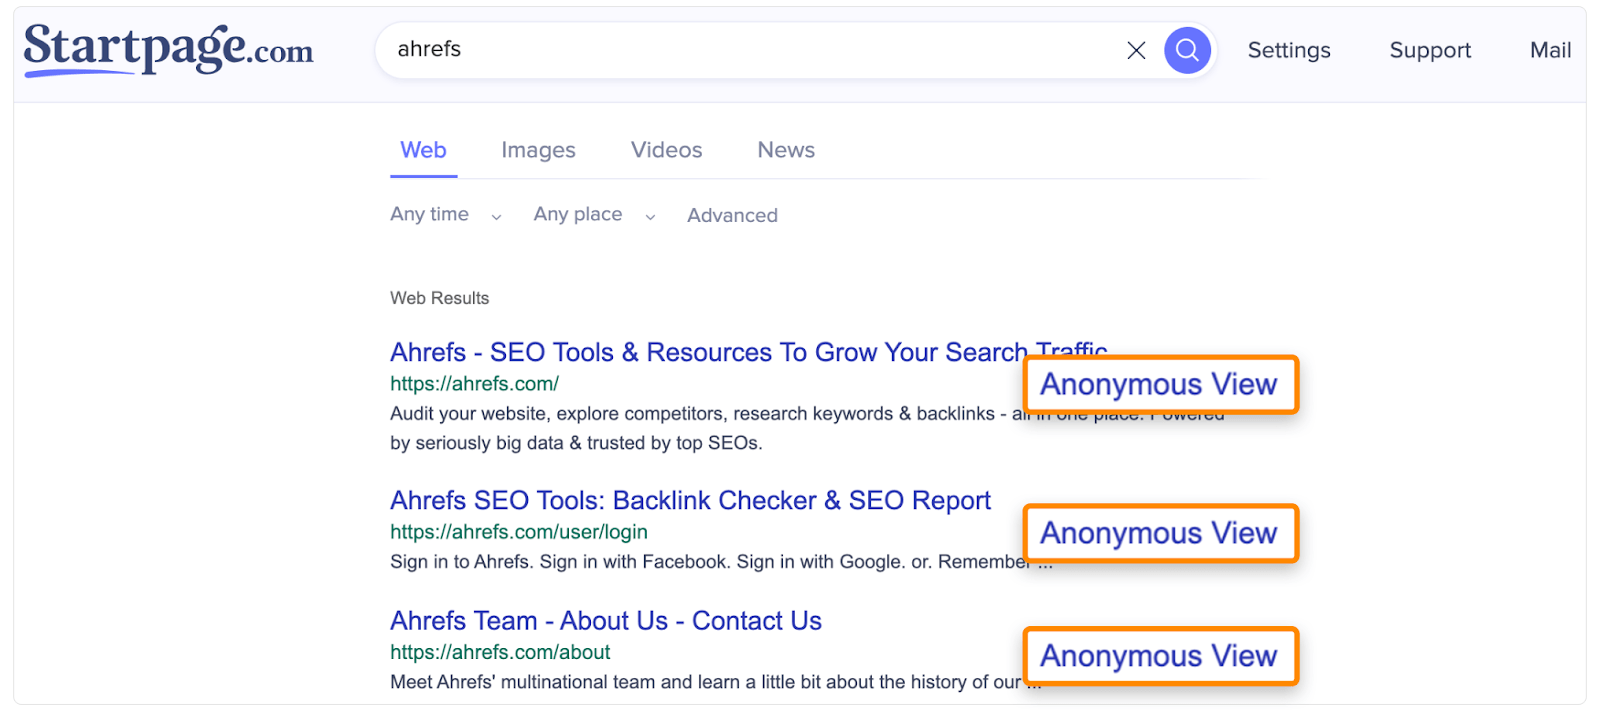The width and height of the screenshot is (1600, 711).
Task: Open the Advanced search options
Action: [732, 215]
